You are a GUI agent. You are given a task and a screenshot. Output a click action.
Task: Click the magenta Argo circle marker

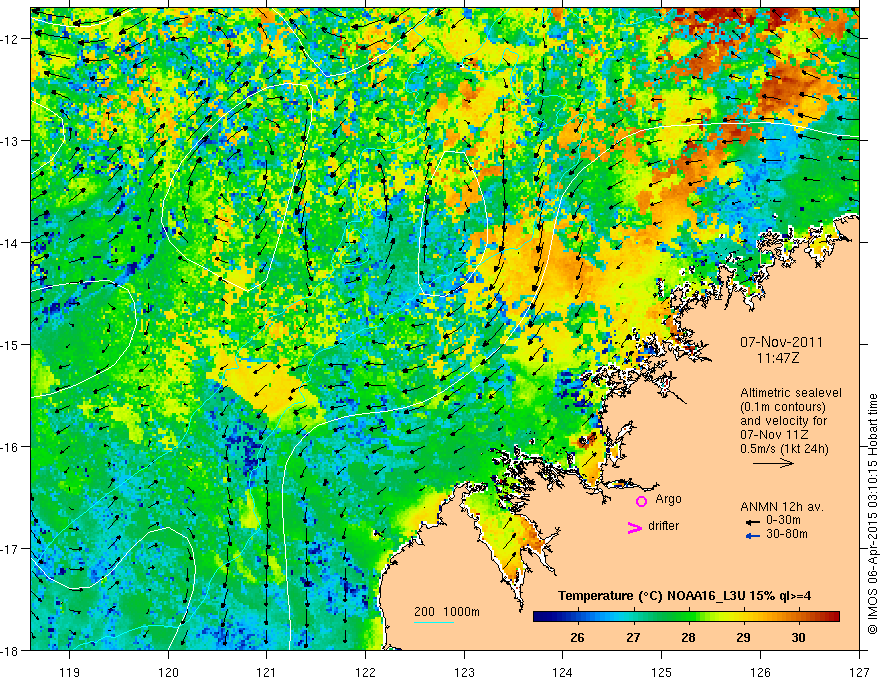click(641, 501)
